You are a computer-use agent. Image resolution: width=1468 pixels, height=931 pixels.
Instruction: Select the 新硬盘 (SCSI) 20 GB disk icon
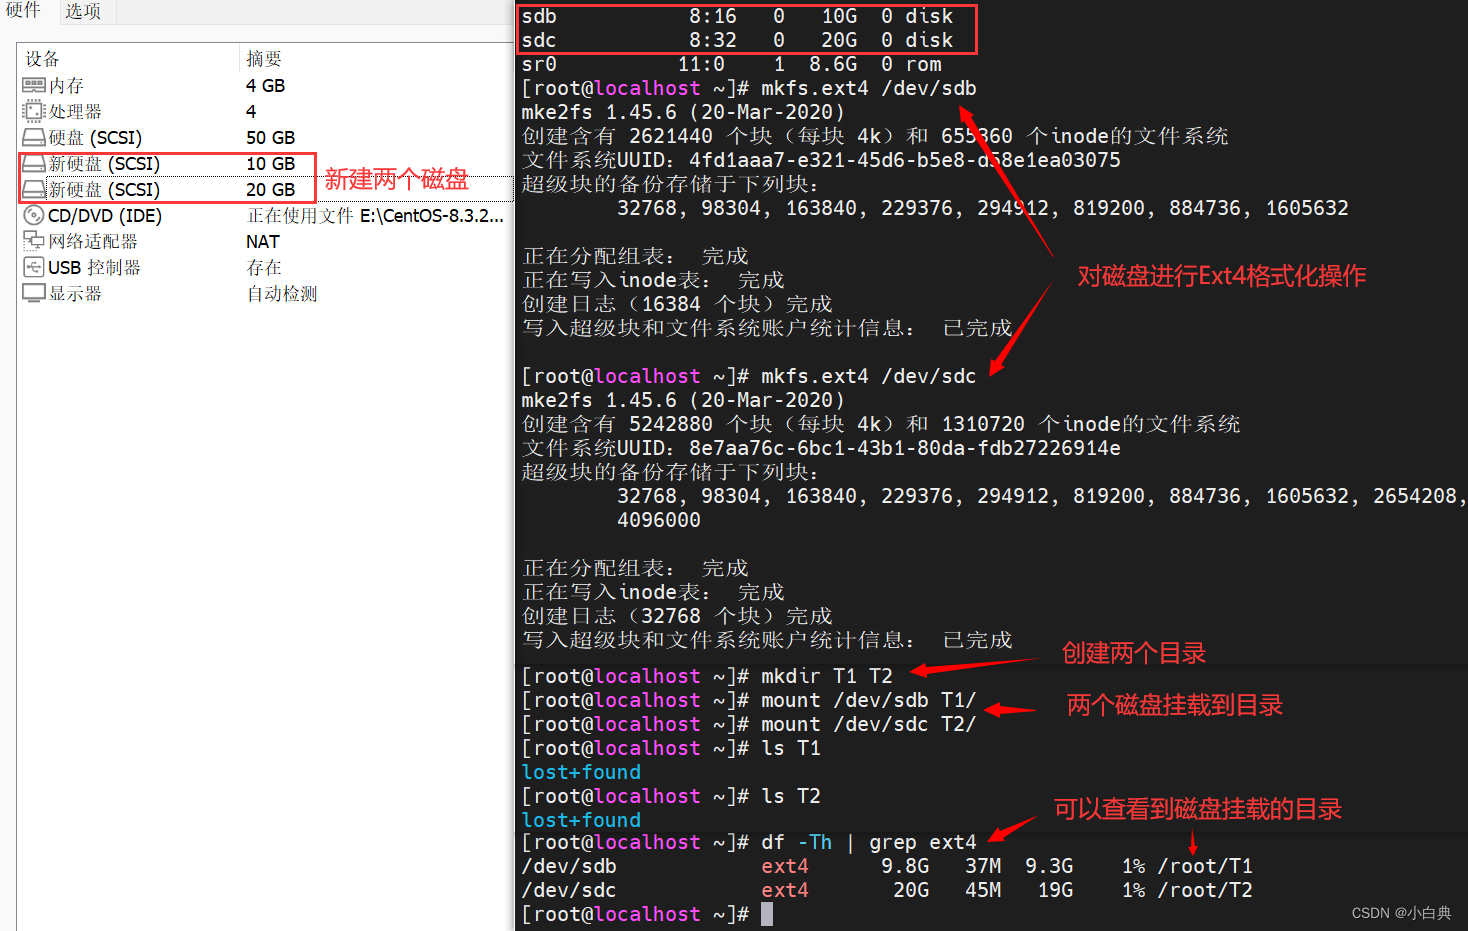tap(34, 190)
